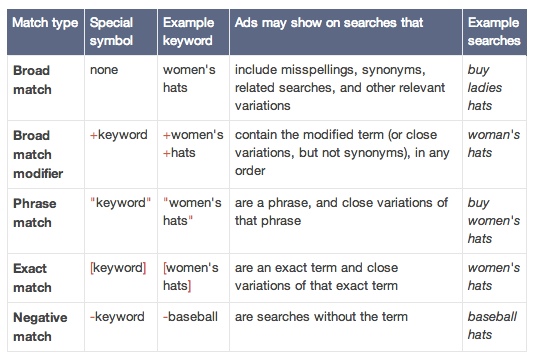This screenshot has height=363, width=534.
Task: Click the baseball hats example search
Action: point(492,326)
